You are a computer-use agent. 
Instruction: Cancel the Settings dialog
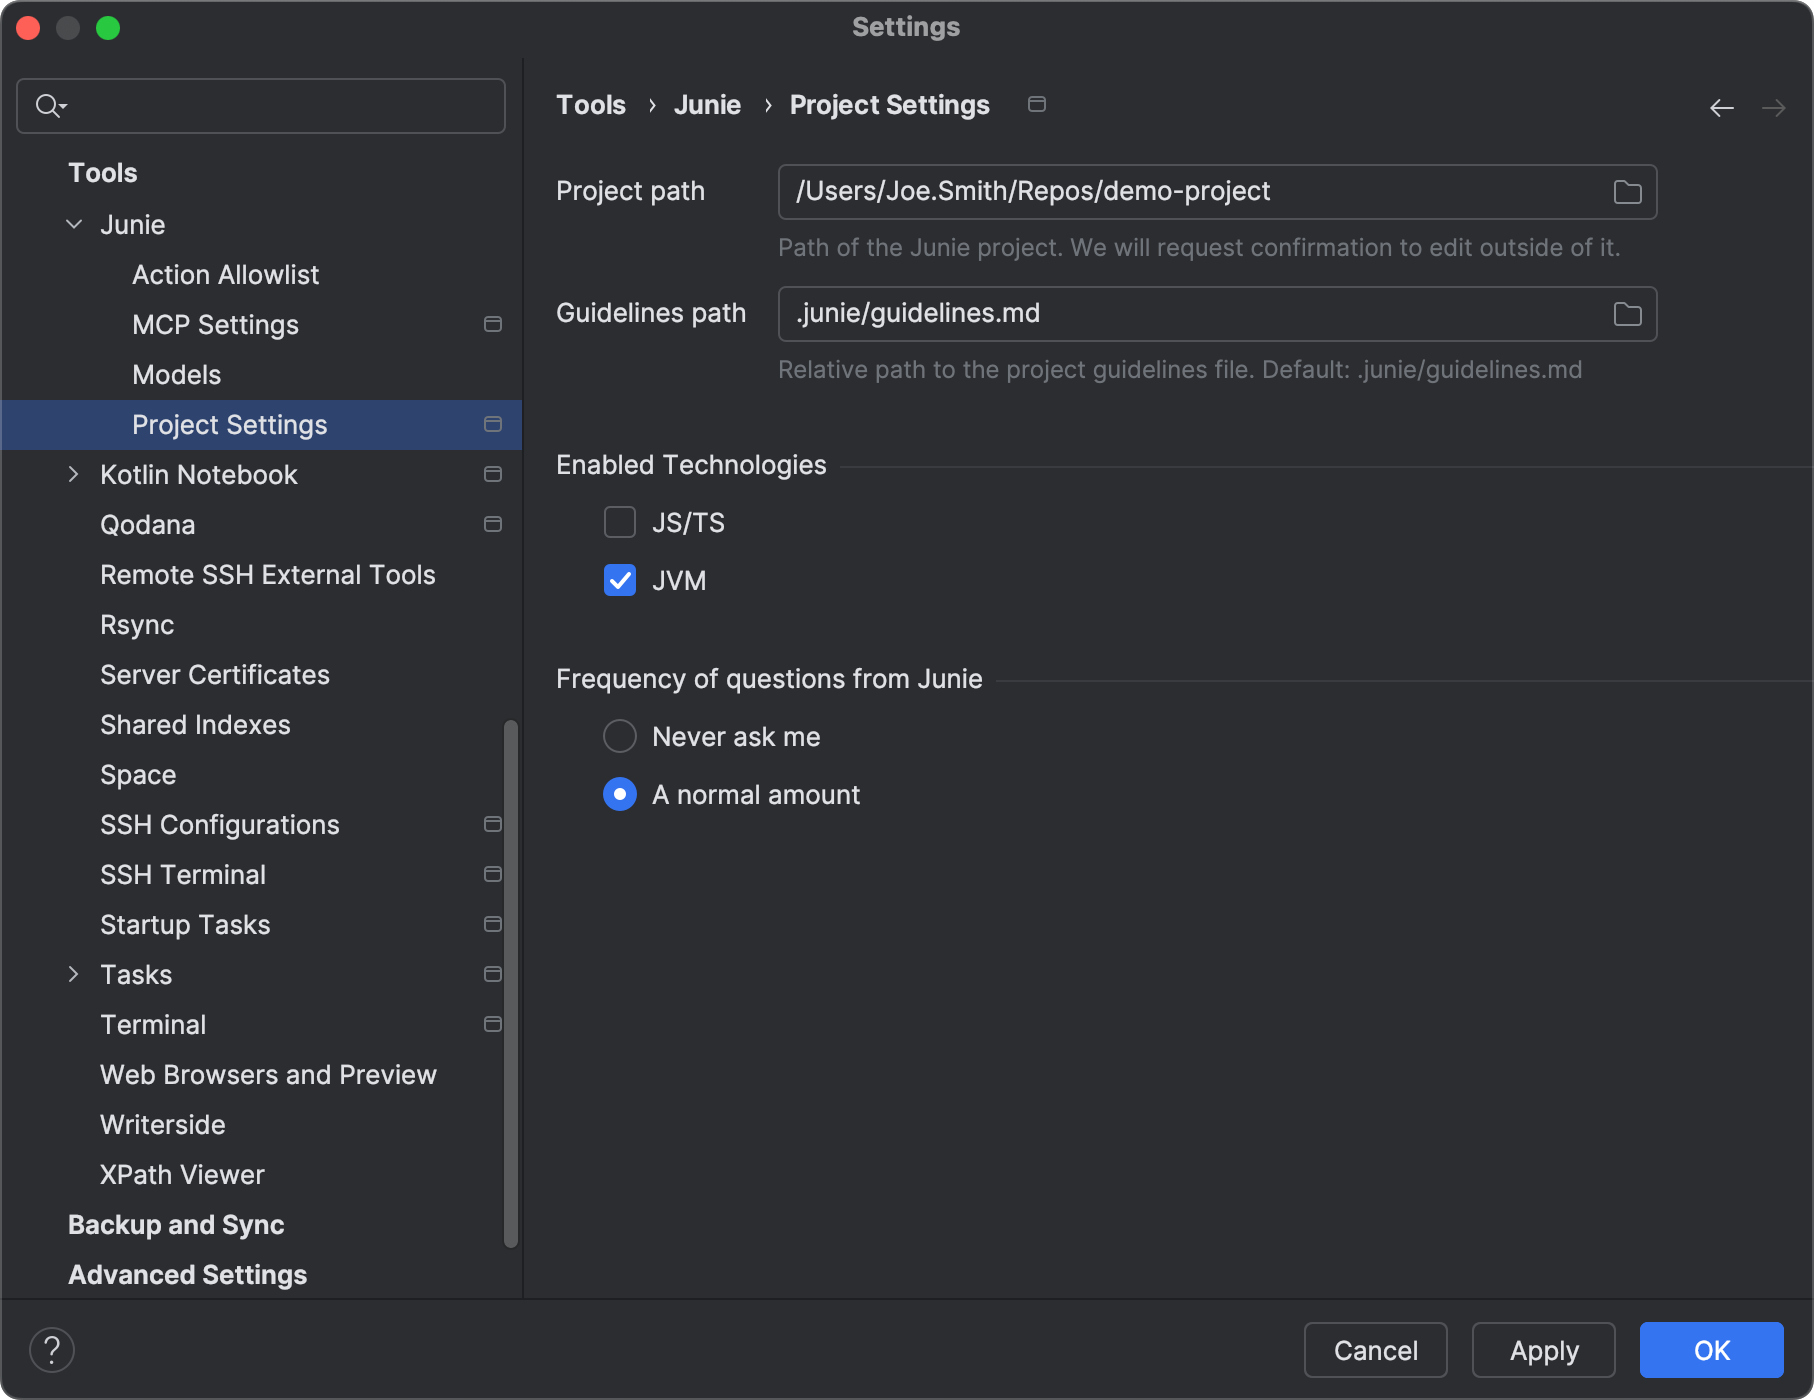[x=1375, y=1350]
